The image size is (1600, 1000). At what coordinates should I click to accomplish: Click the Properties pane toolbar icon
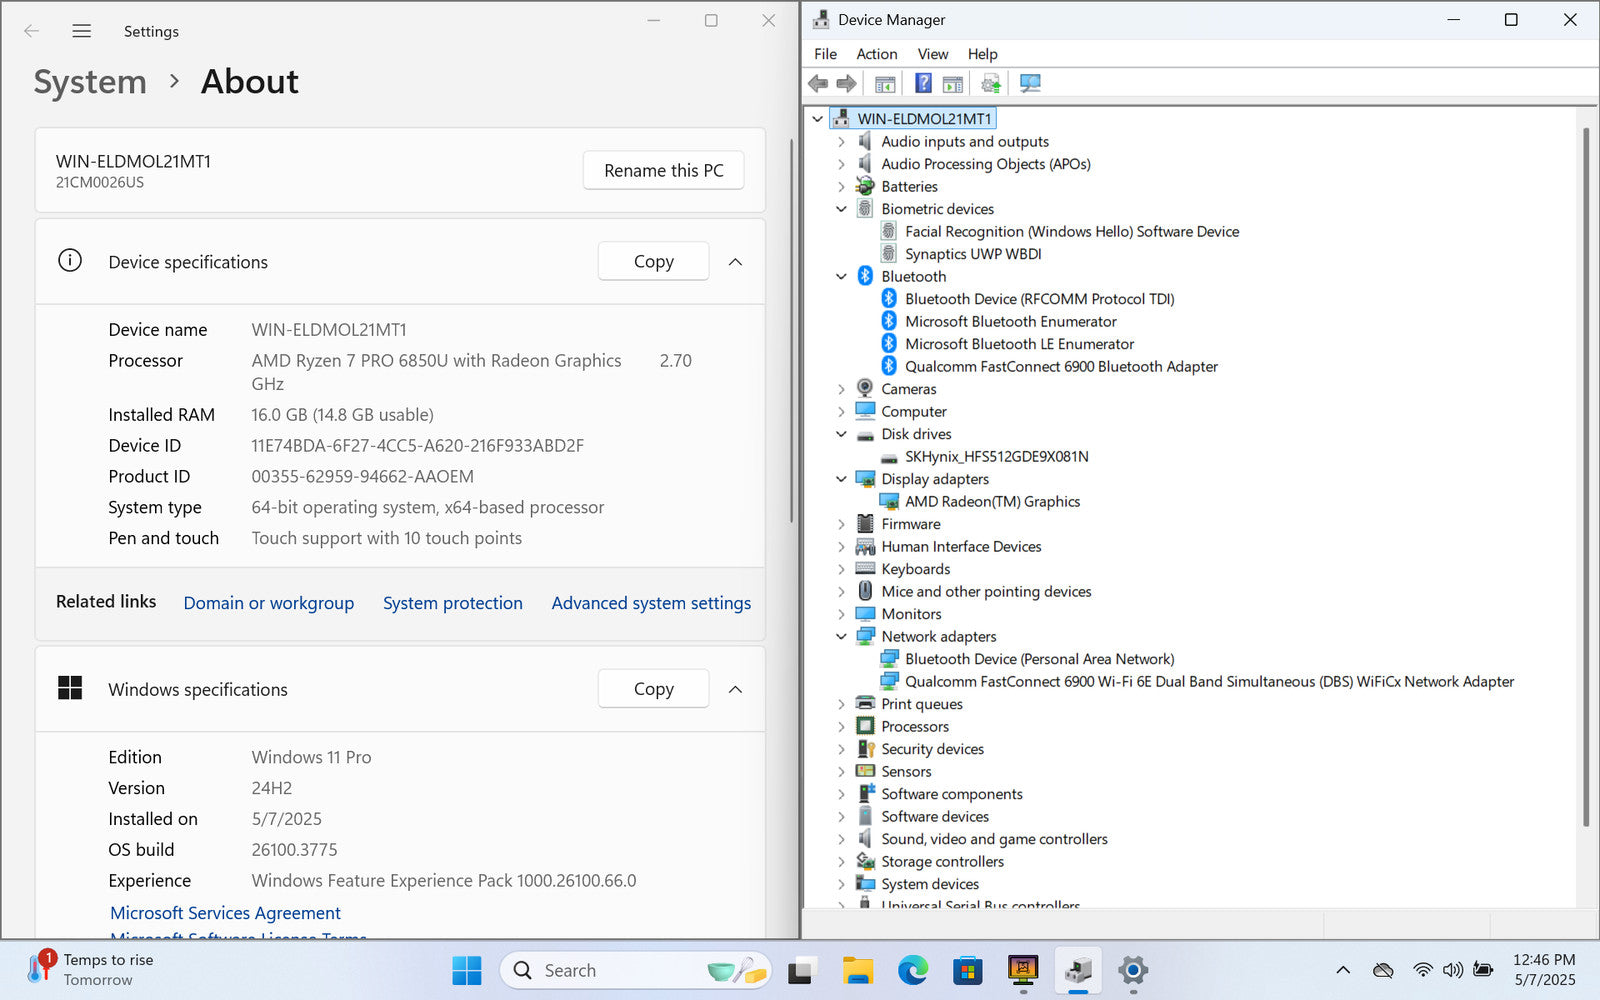tap(953, 83)
